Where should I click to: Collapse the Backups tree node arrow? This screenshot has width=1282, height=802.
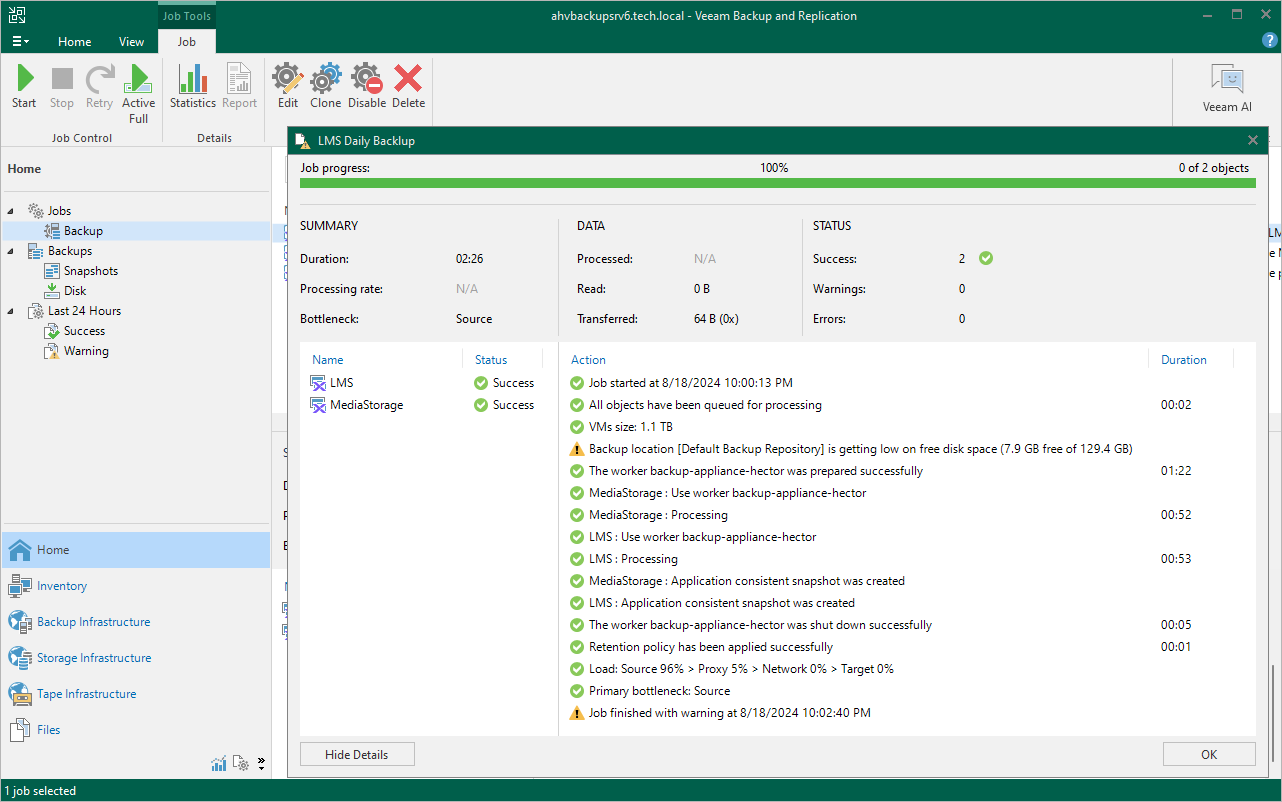pos(13,251)
